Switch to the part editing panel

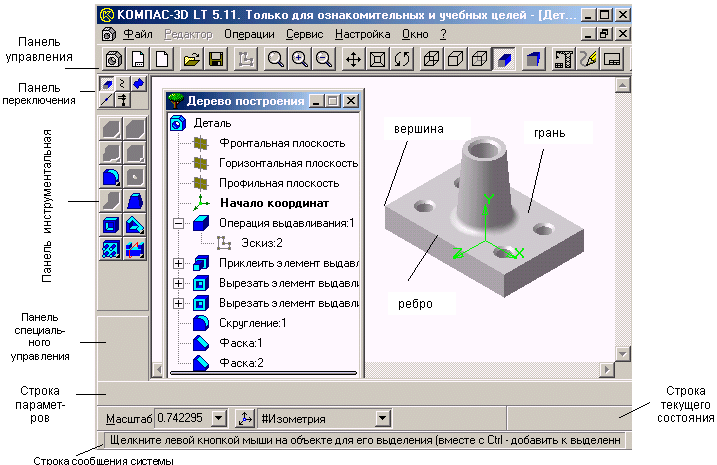click(107, 84)
